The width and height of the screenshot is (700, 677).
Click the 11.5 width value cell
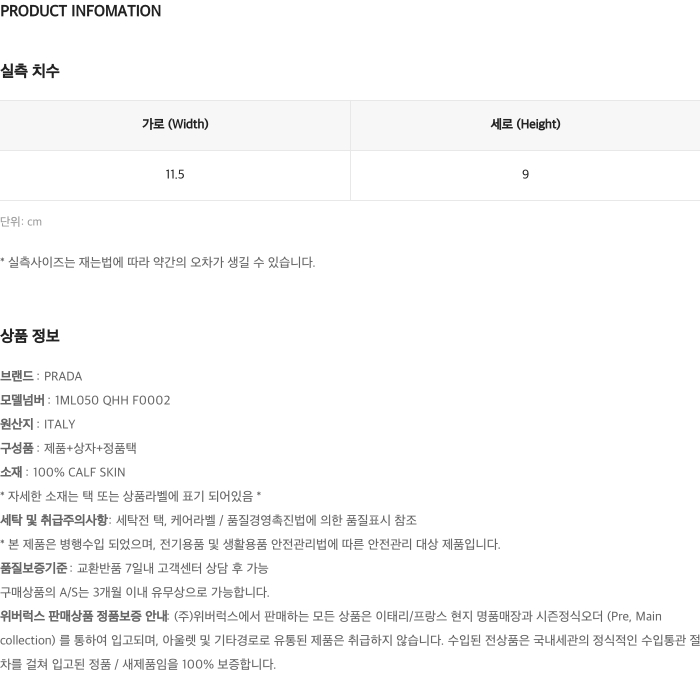175,175
